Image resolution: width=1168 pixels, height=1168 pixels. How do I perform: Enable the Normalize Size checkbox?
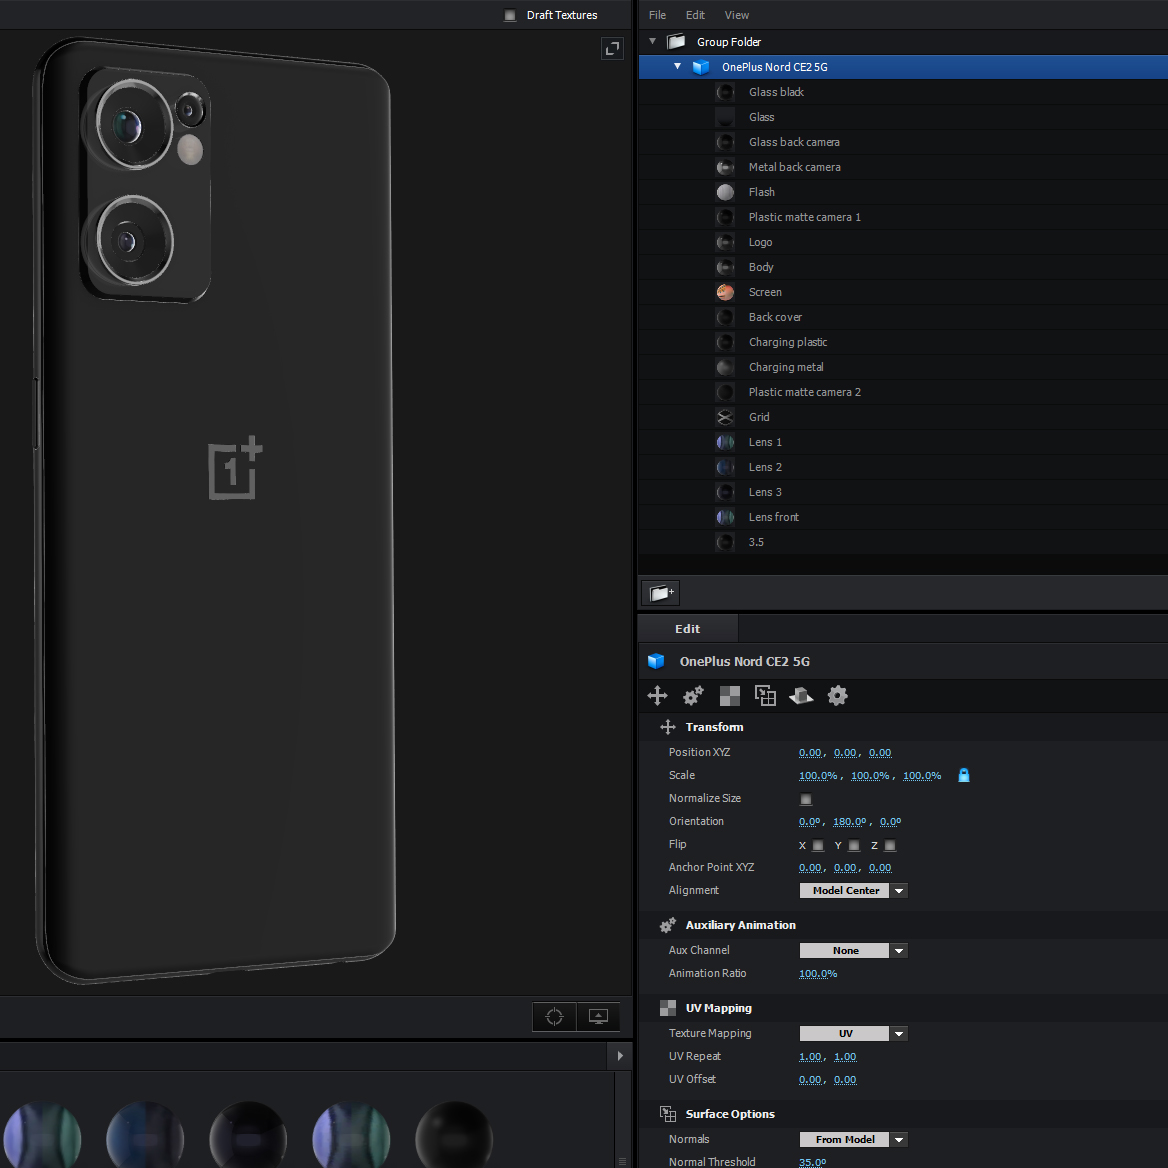coord(805,799)
